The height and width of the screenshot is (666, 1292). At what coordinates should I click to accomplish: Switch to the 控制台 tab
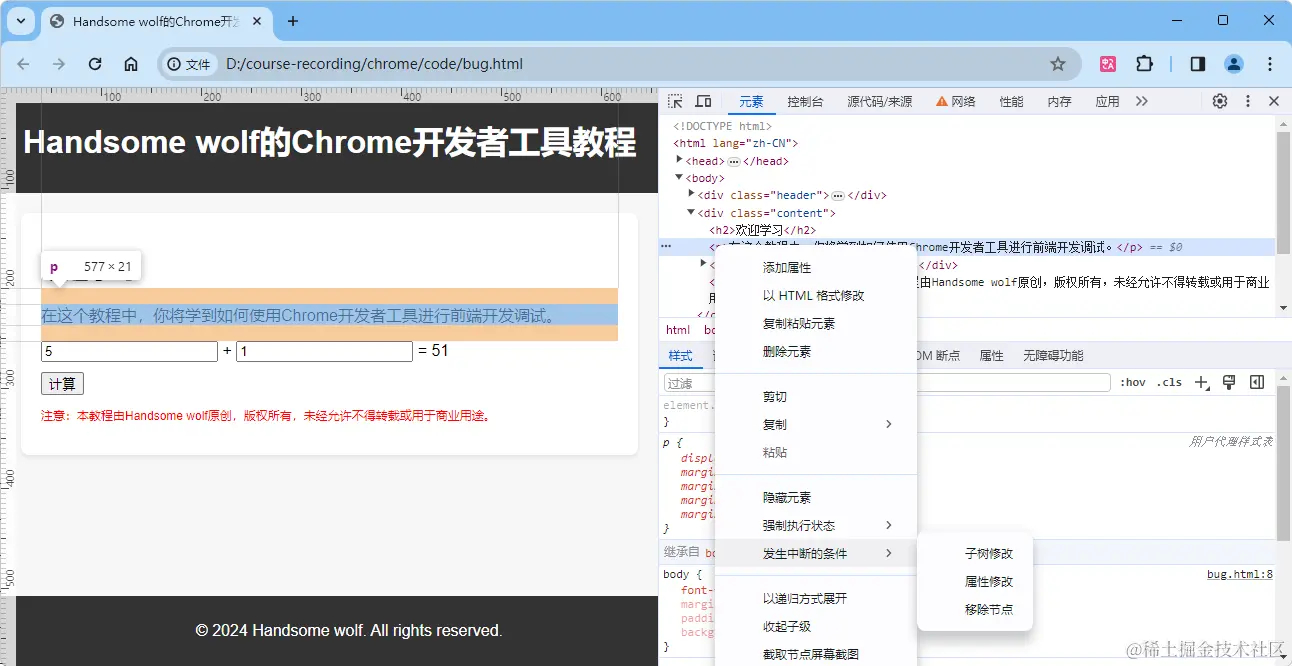click(805, 101)
